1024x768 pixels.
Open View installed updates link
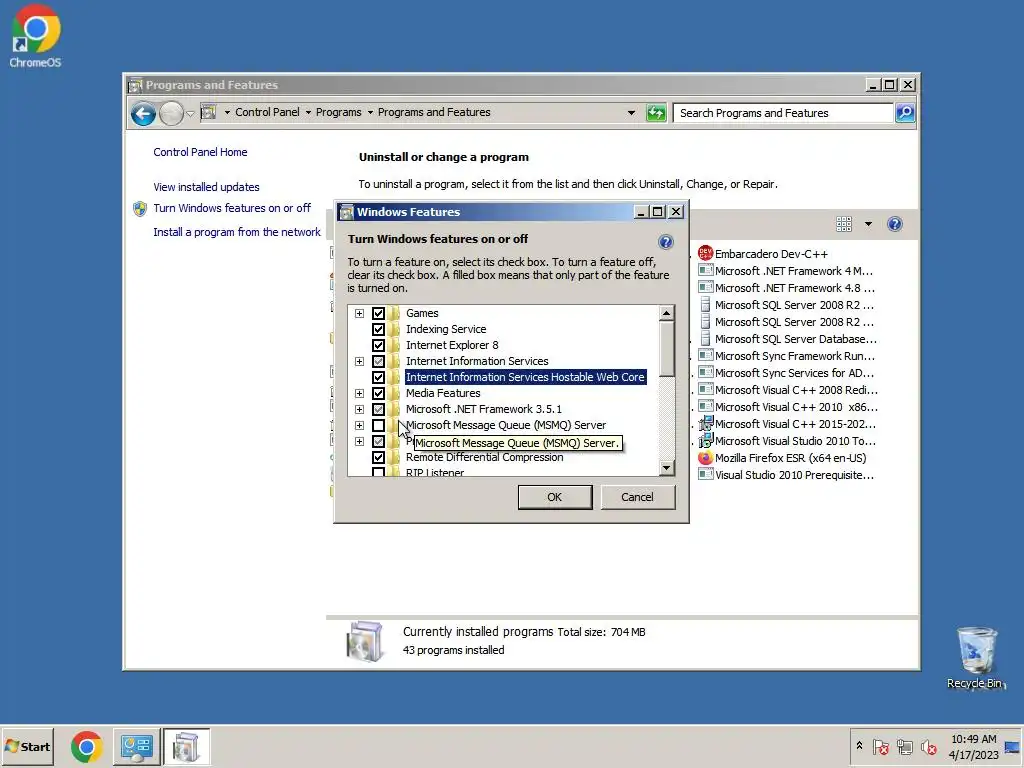tap(206, 187)
